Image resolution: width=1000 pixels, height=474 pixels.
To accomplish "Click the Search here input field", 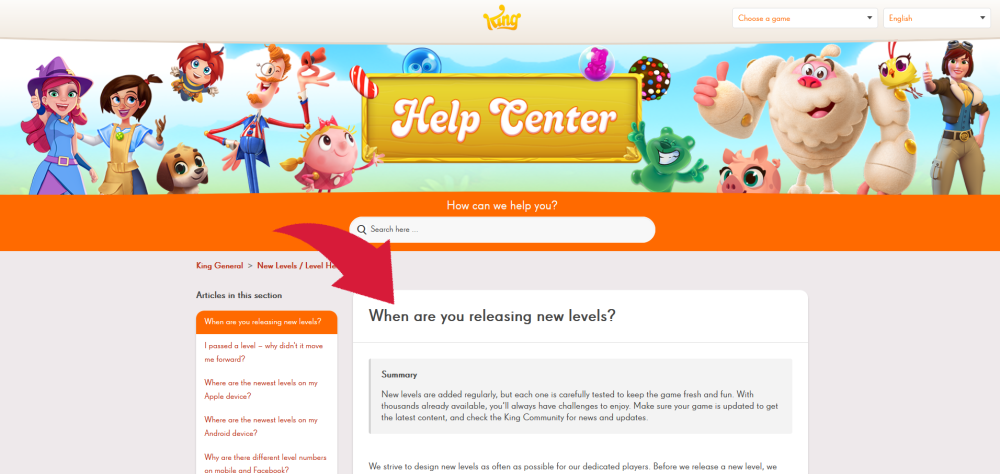I will point(502,230).
